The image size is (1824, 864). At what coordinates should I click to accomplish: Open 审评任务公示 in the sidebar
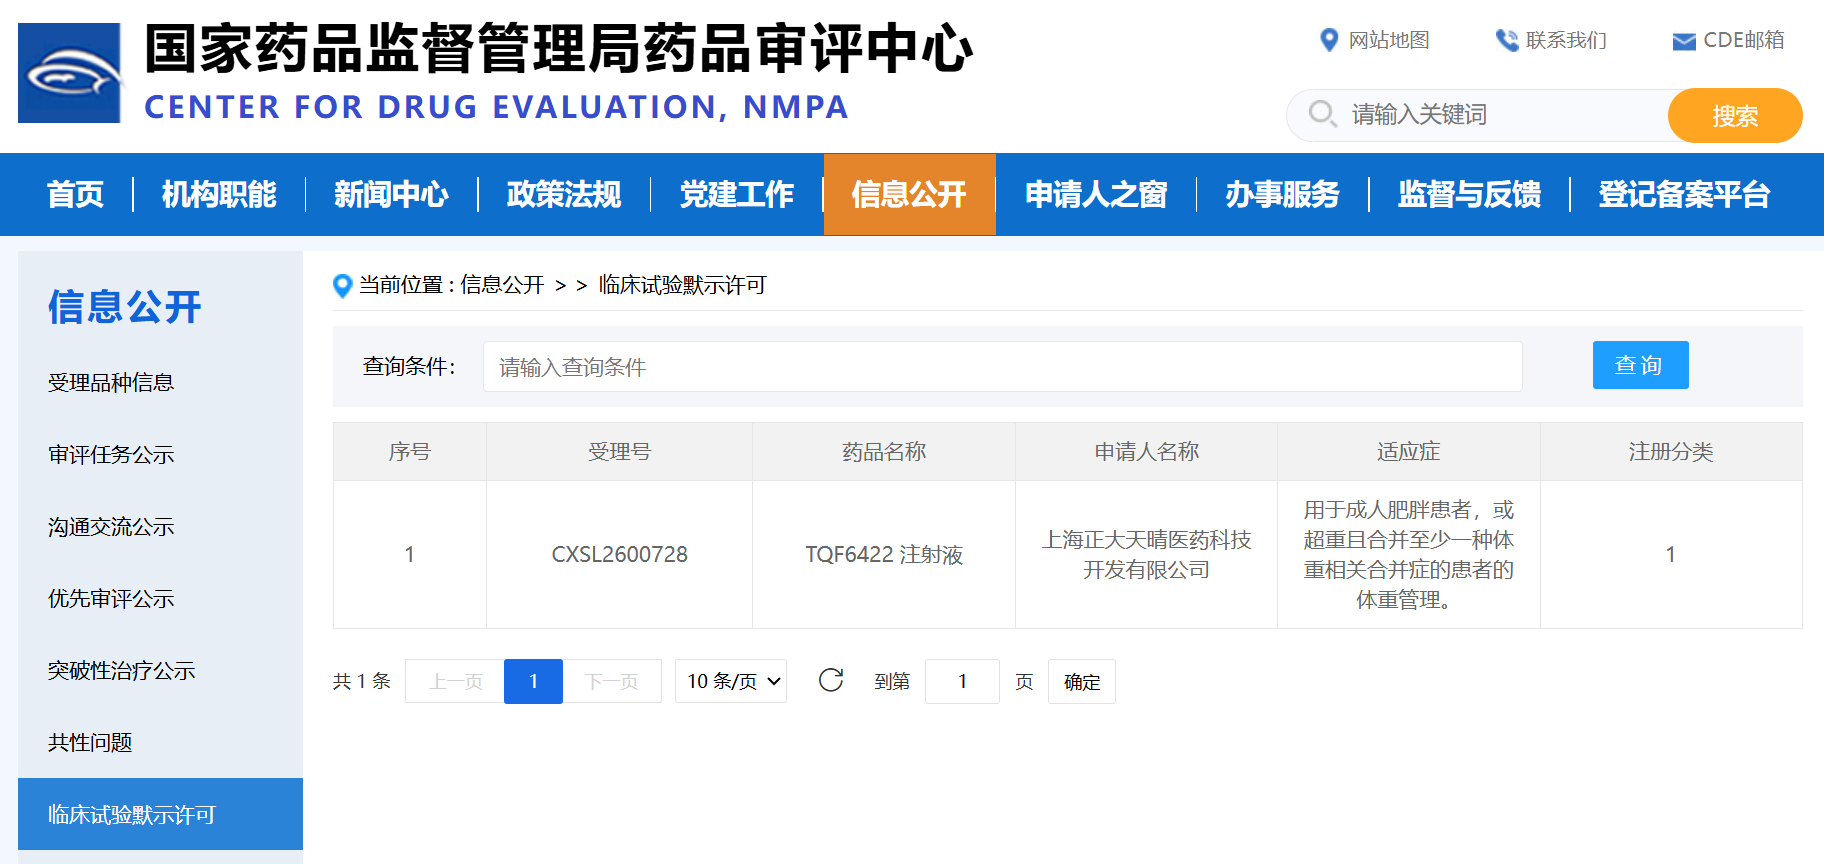(x=111, y=455)
